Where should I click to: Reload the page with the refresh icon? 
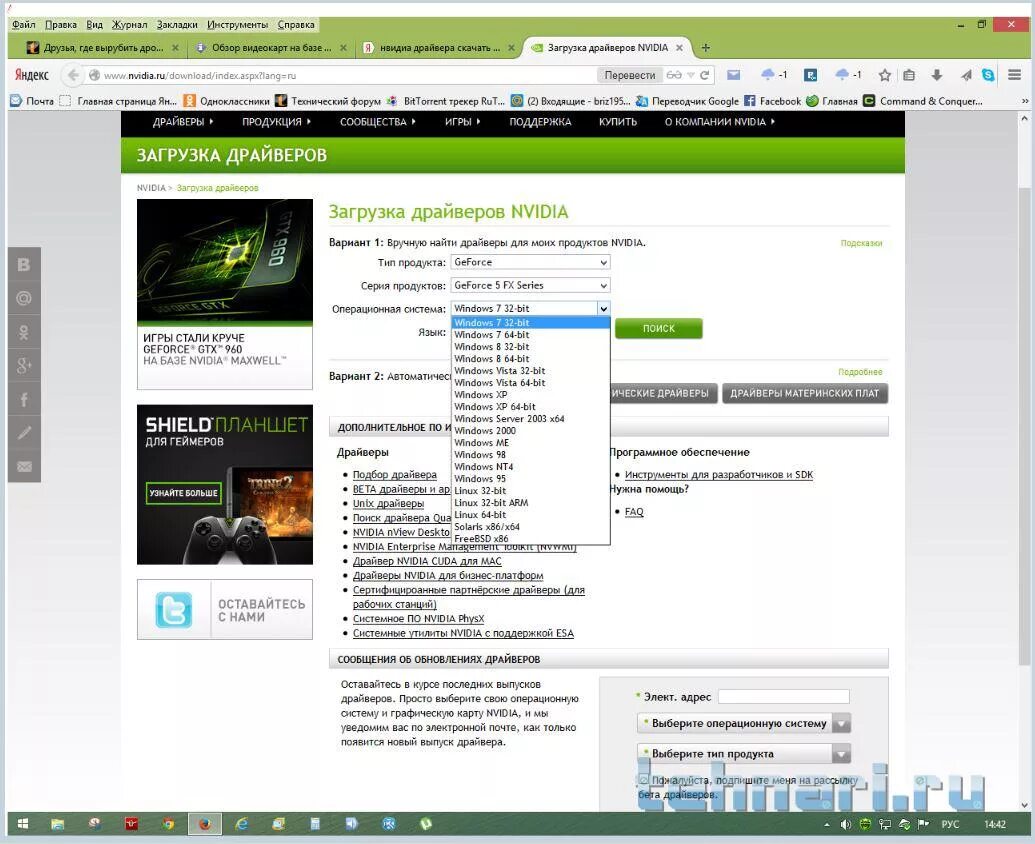[705, 75]
